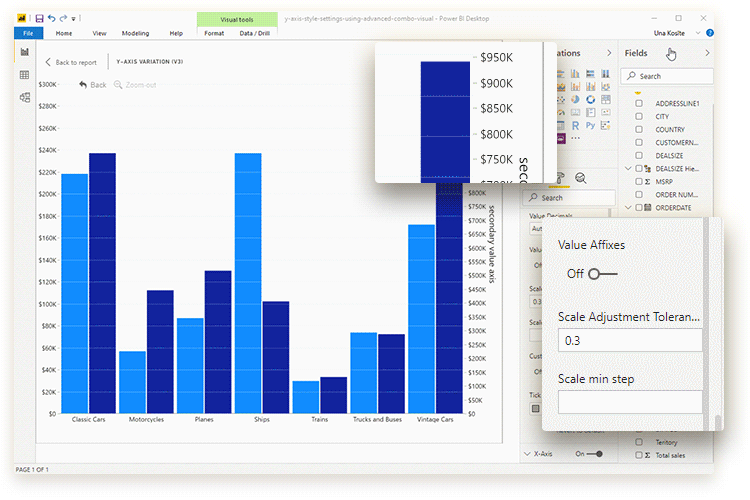
Task: Toggle the Value Affixes switch on
Action: point(603,274)
